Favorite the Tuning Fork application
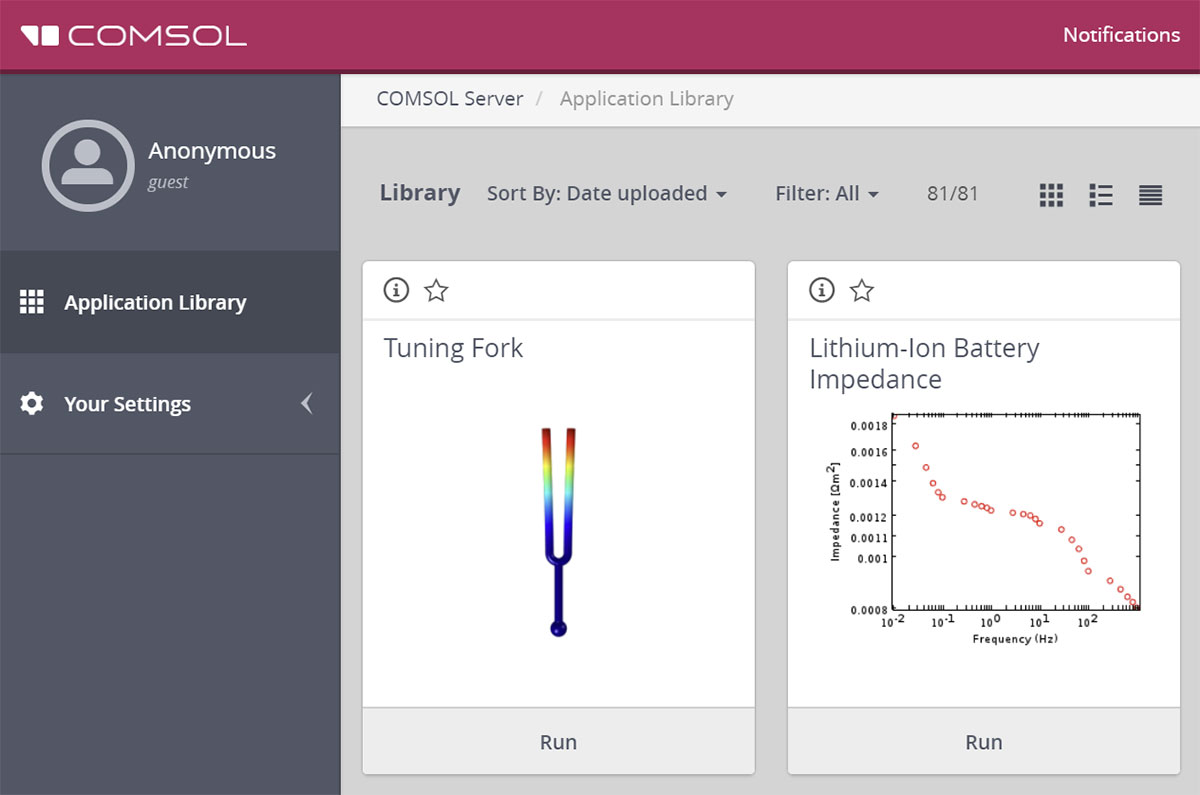 (x=436, y=290)
